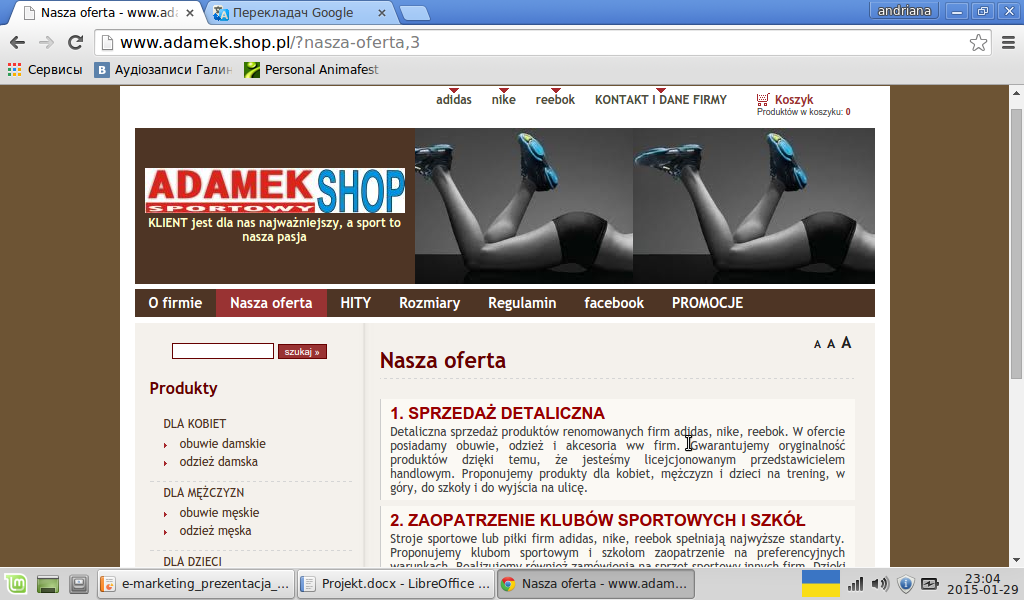
Task: Click the volume speaker tray icon
Action: (879, 584)
